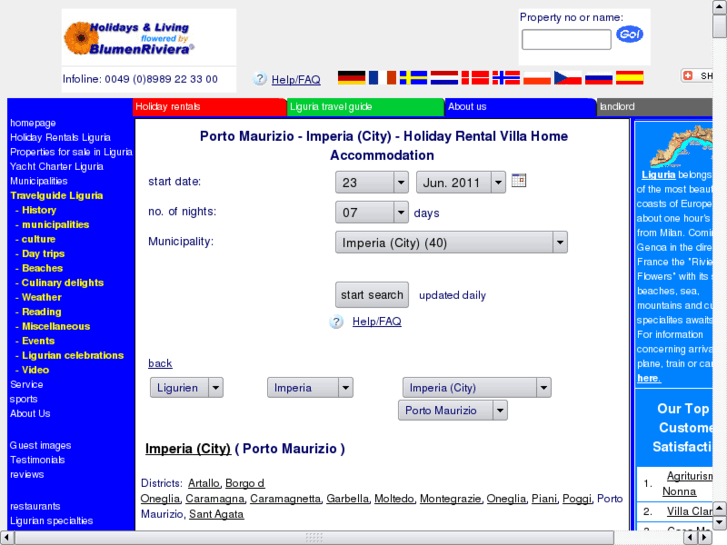Click the Spanish flag icon
Viewport: 727px width, 545px height.
(x=630, y=77)
